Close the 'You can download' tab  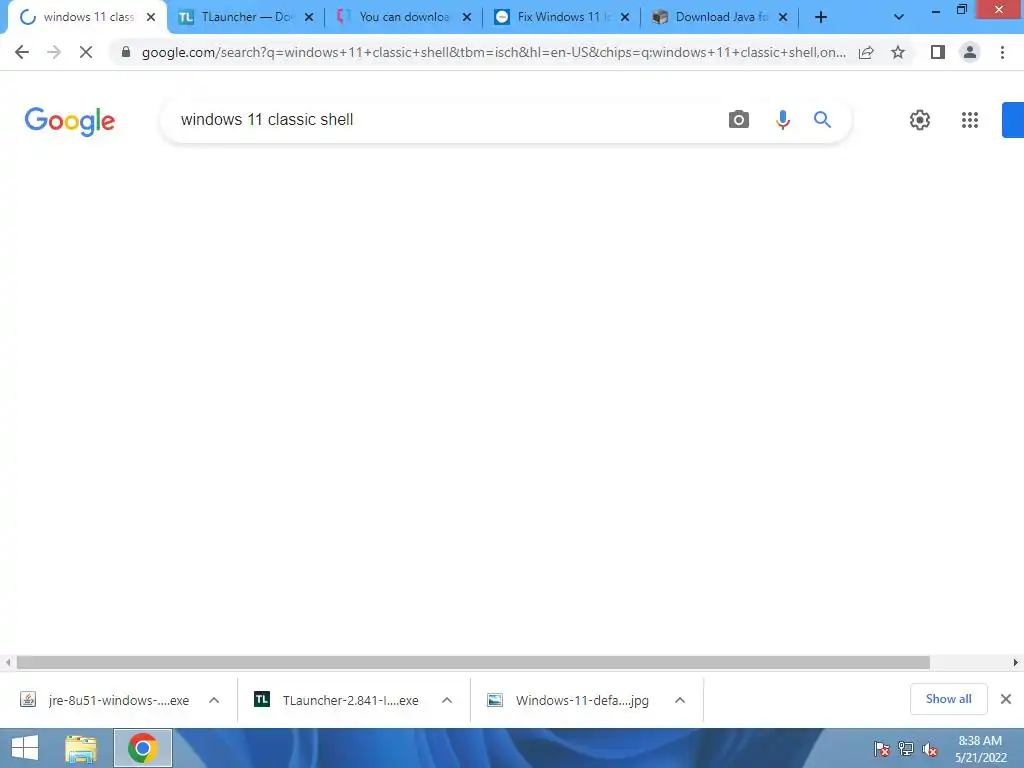(467, 18)
